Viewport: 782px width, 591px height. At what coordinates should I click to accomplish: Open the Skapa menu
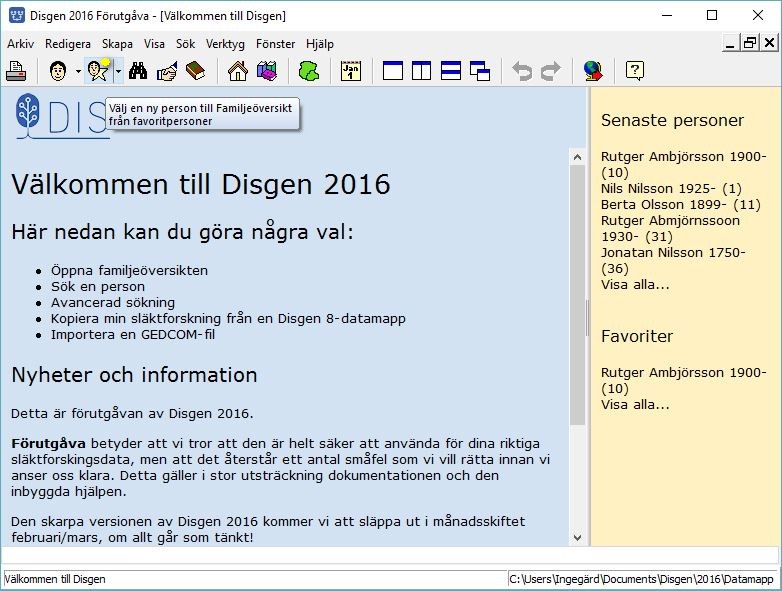coord(117,44)
